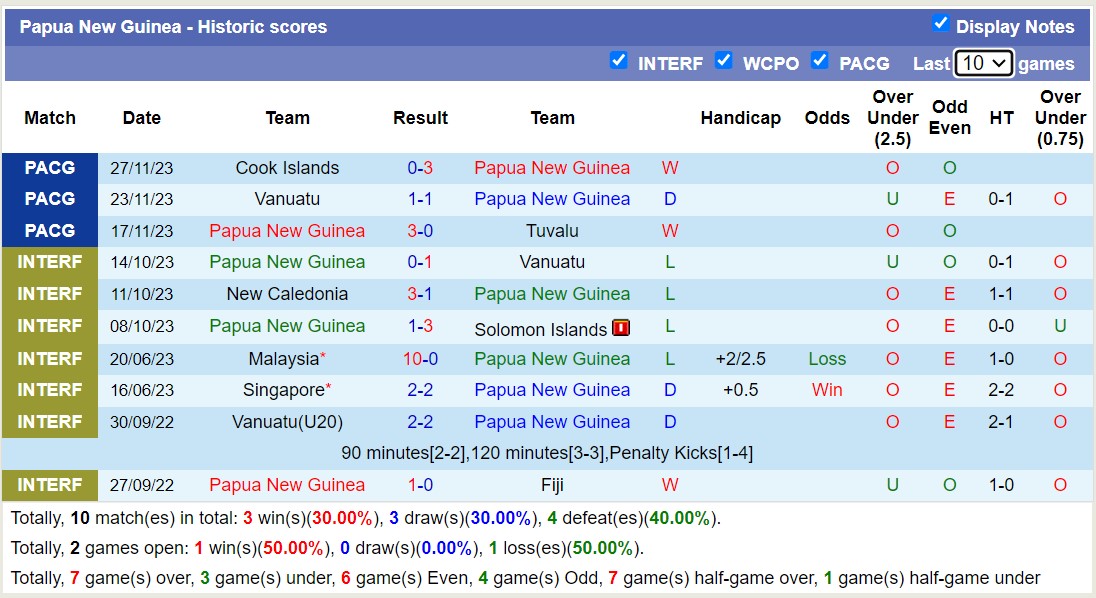1096x598 pixels.
Task: Click the PACG badge on the first row
Action: click(50, 167)
